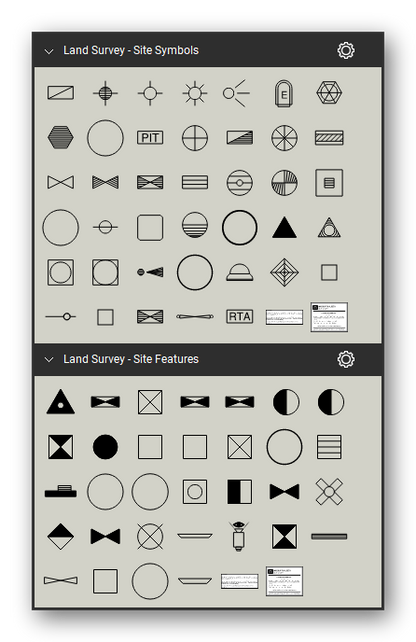The width and height of the screenshot is (416, 642).
Task: Select the sun-shaped symbol with radiating rays
Action: 195,93
